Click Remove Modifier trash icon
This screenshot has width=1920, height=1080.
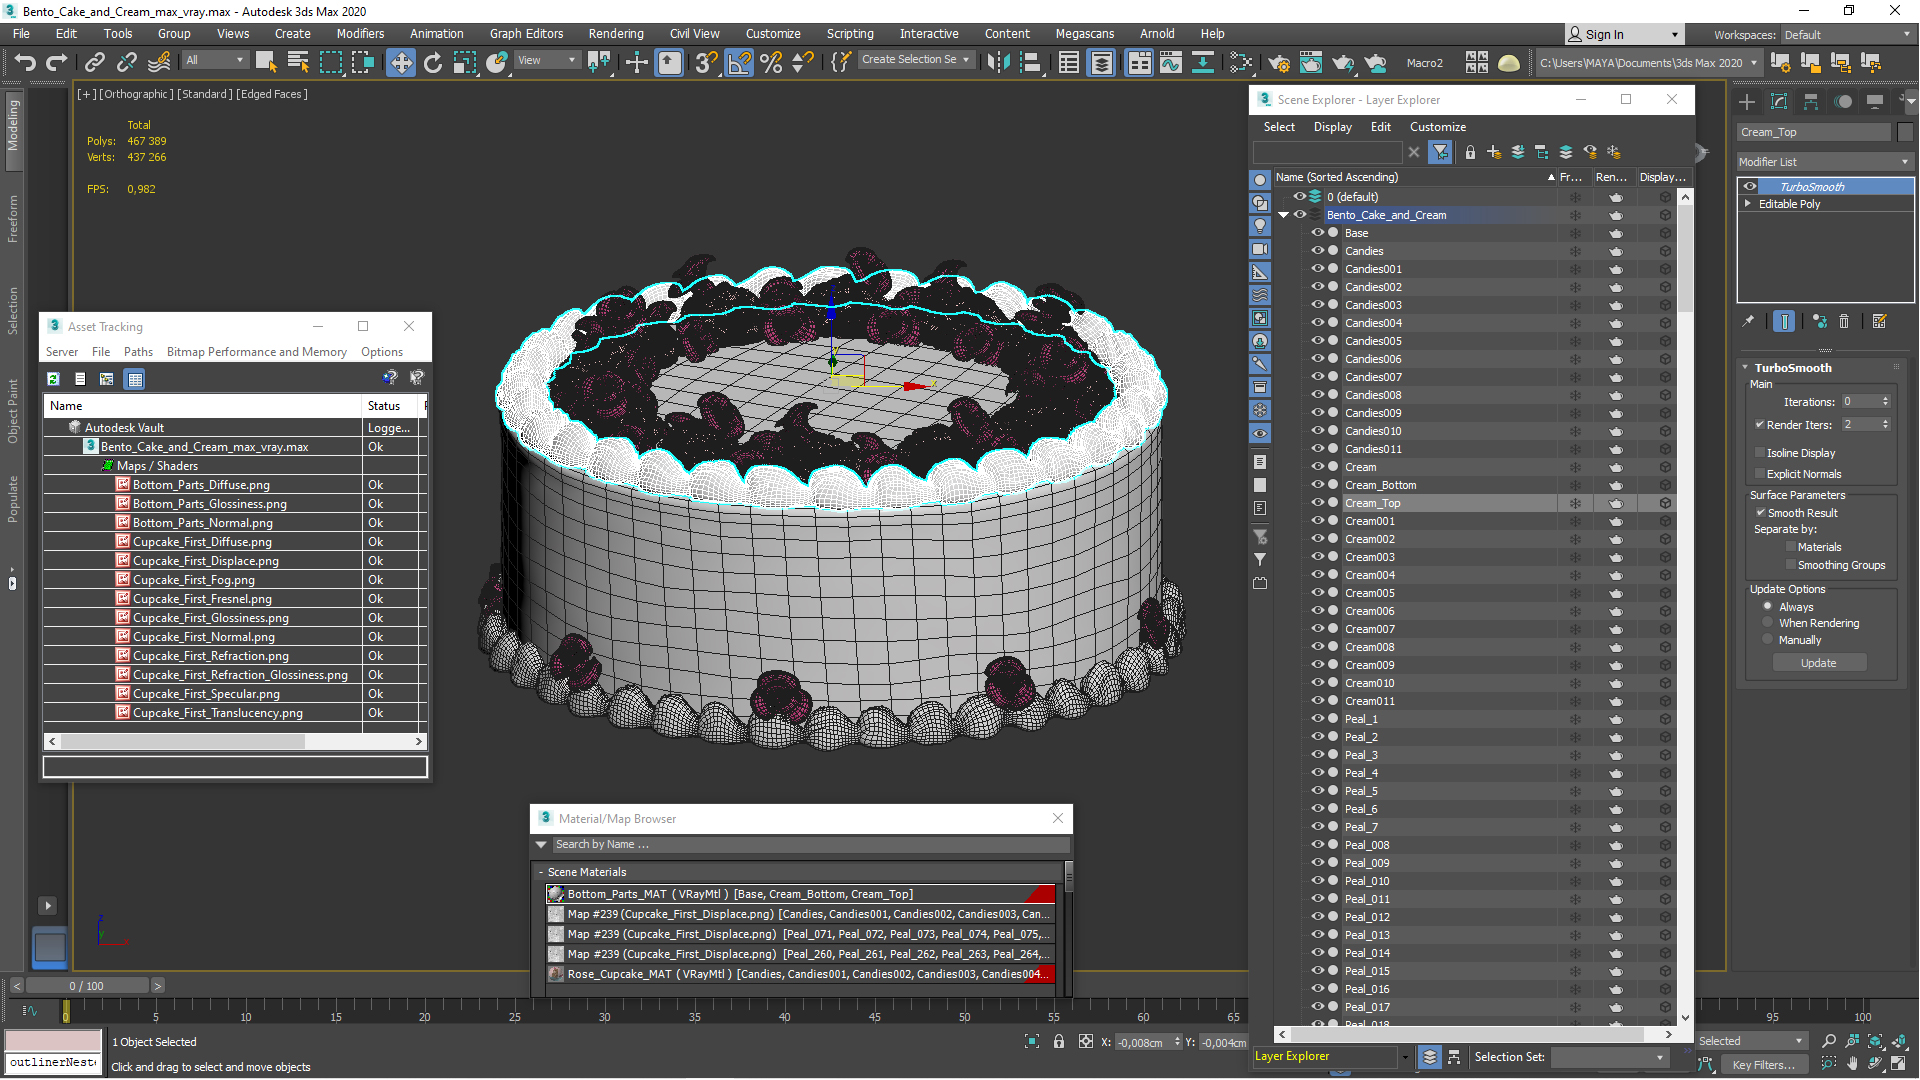(1844, 321)
